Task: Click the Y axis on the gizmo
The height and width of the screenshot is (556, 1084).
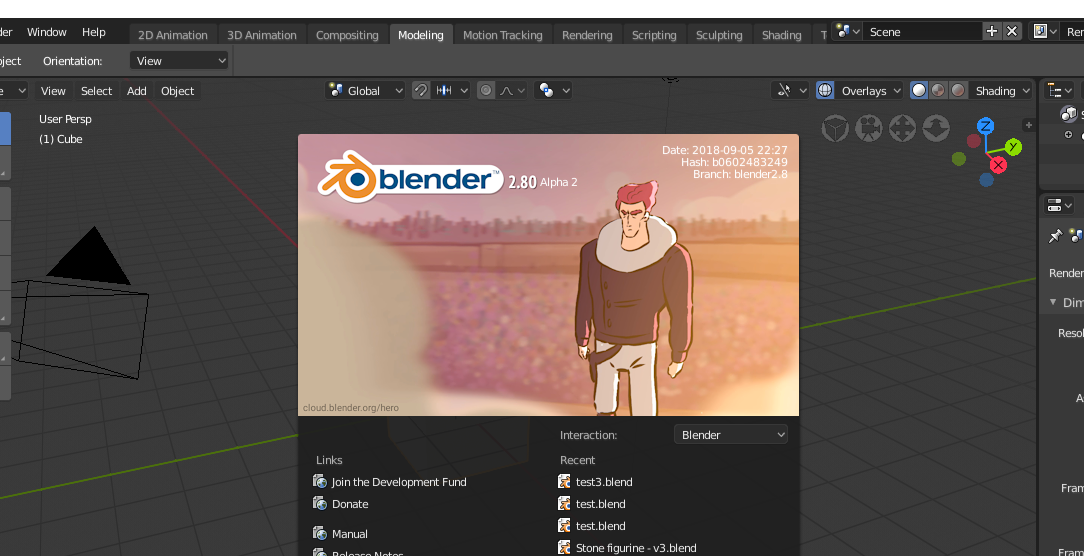Action: (1013, 147)
